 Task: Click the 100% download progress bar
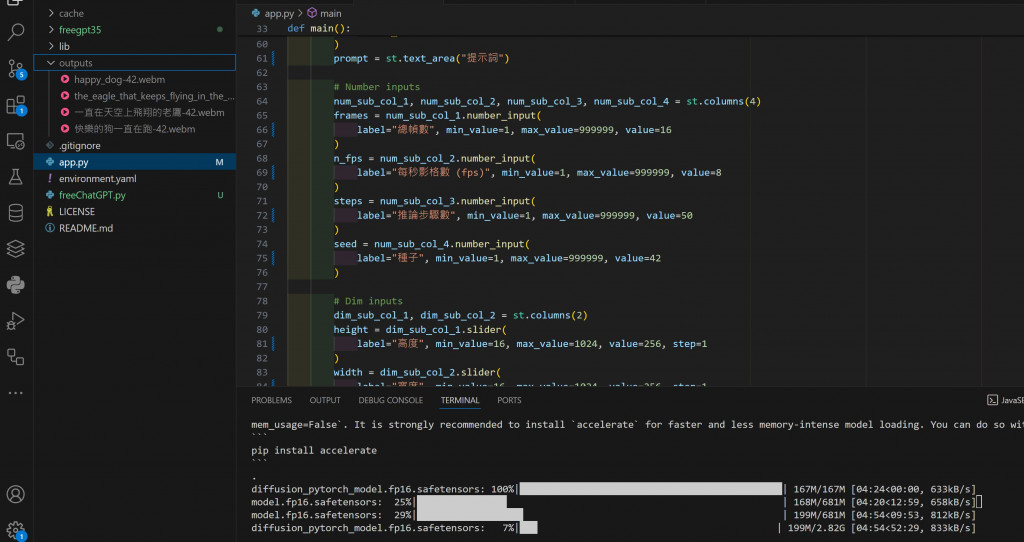tap(651, 489)
